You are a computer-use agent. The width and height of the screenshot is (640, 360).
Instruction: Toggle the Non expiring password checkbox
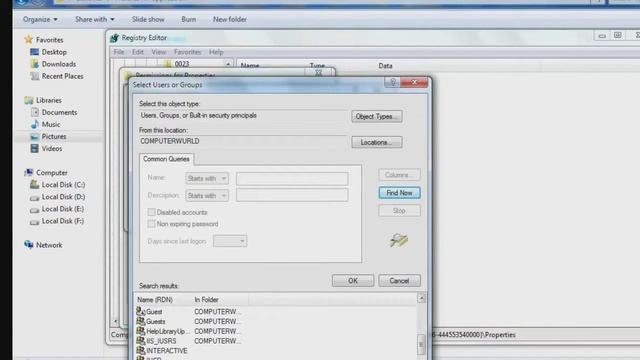pos(151,224)
